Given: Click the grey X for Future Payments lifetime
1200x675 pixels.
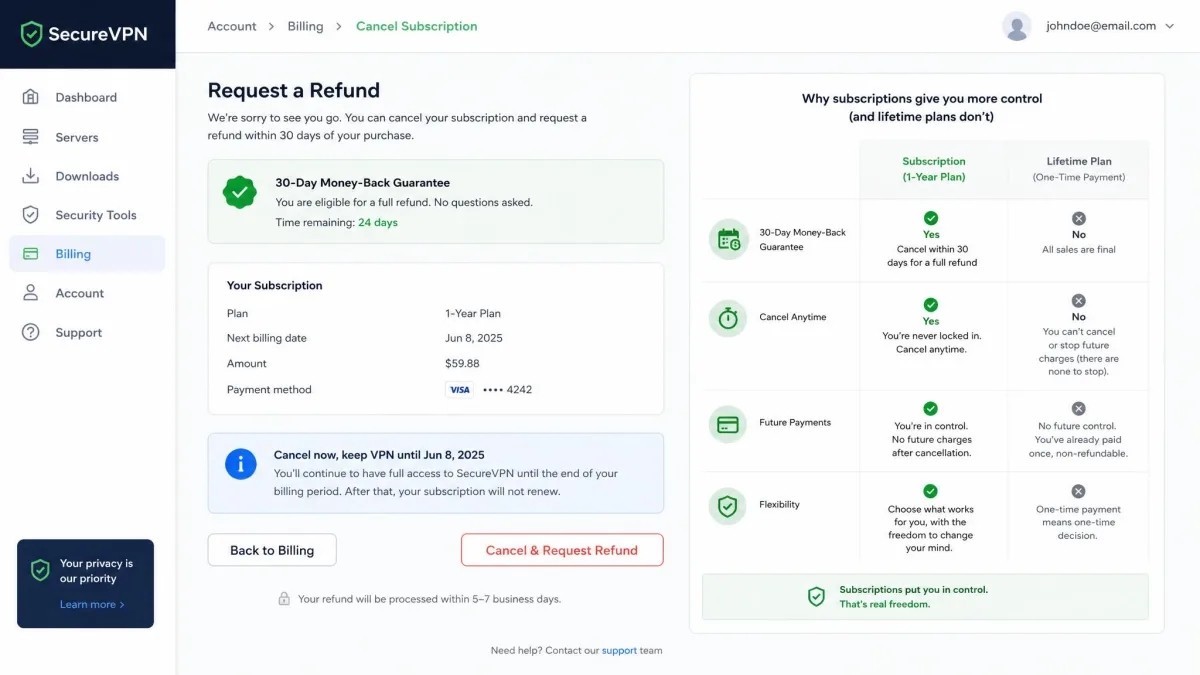Looking at the screenshot, I should coord(1078,409).
